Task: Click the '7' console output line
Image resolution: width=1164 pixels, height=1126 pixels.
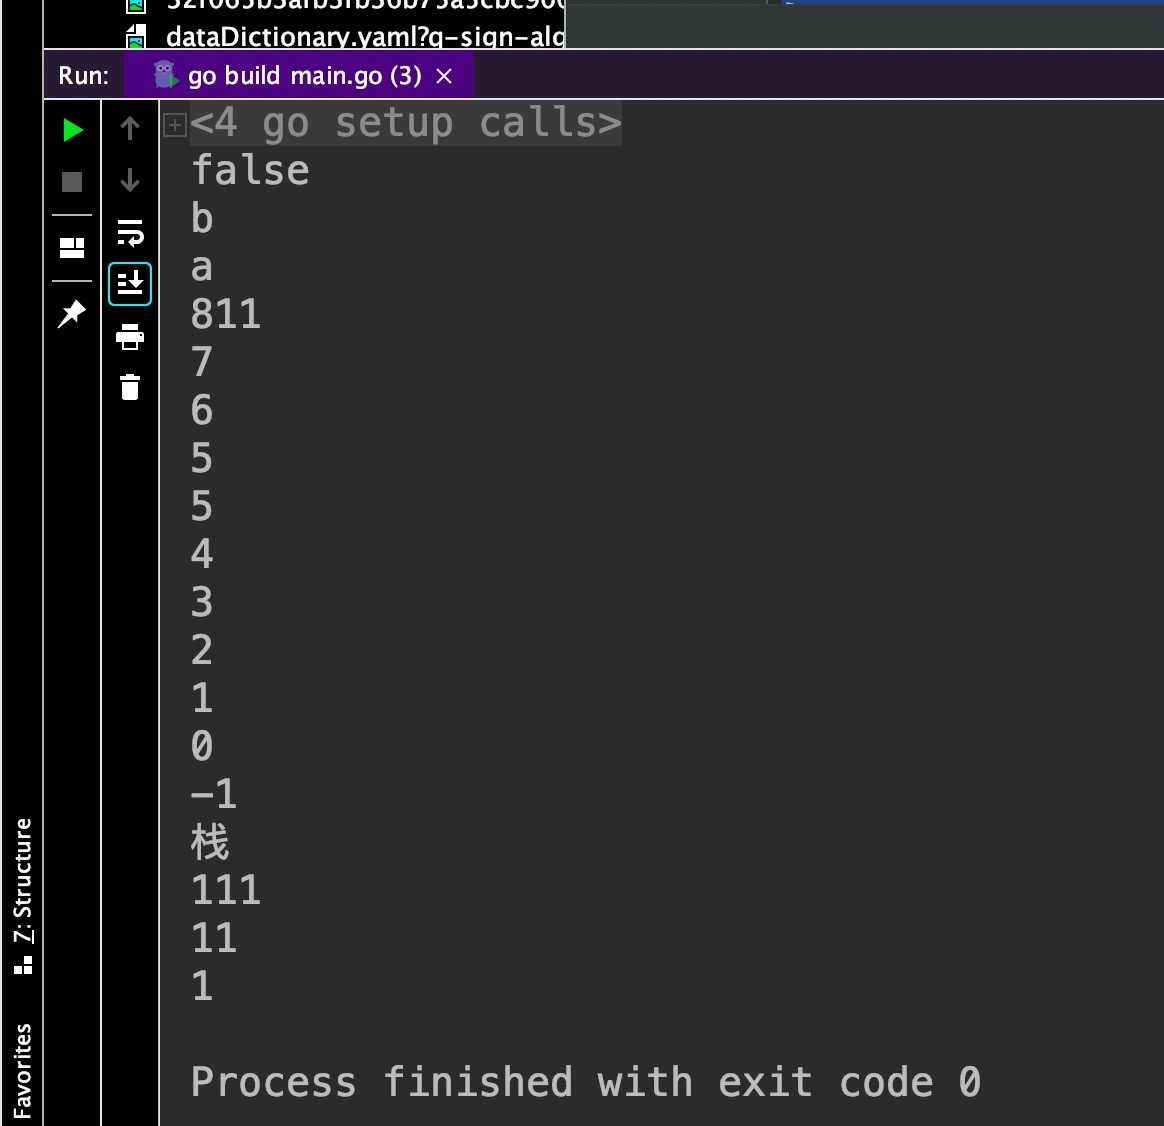Action: 202,362
